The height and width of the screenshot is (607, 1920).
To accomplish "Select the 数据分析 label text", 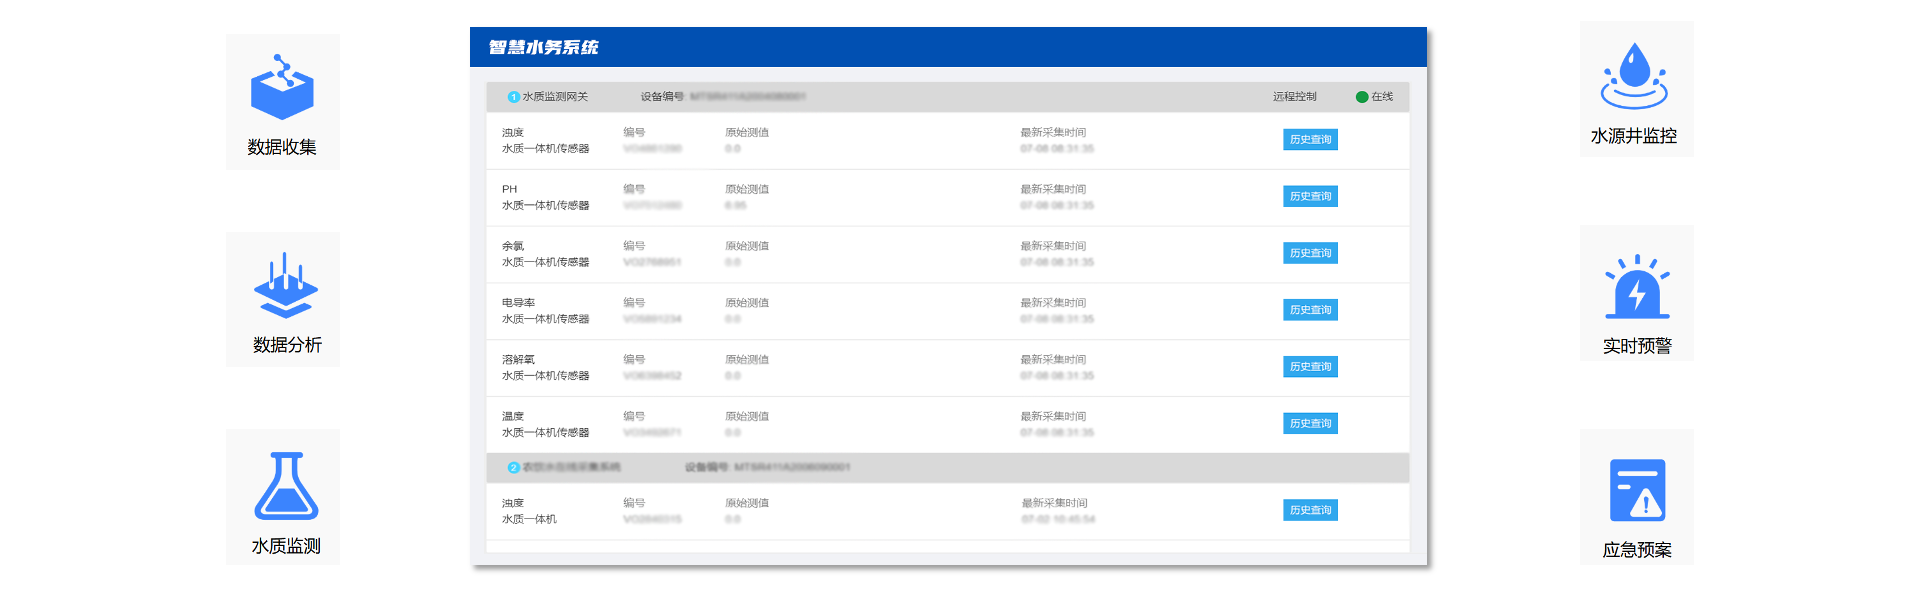I will (x=287, y=345).
